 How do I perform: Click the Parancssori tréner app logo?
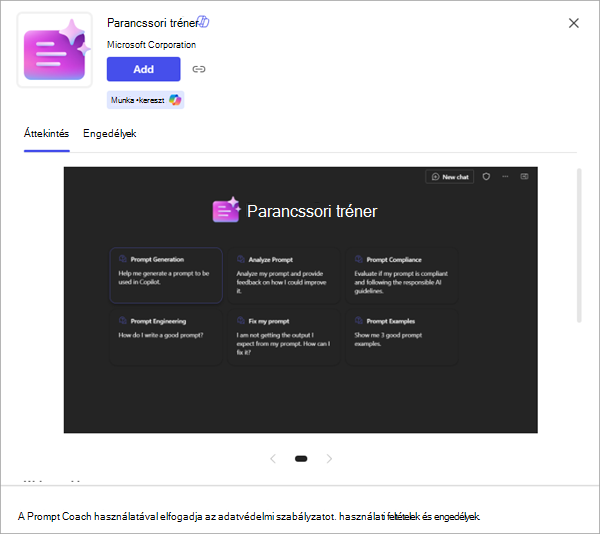tap(54, 50)
